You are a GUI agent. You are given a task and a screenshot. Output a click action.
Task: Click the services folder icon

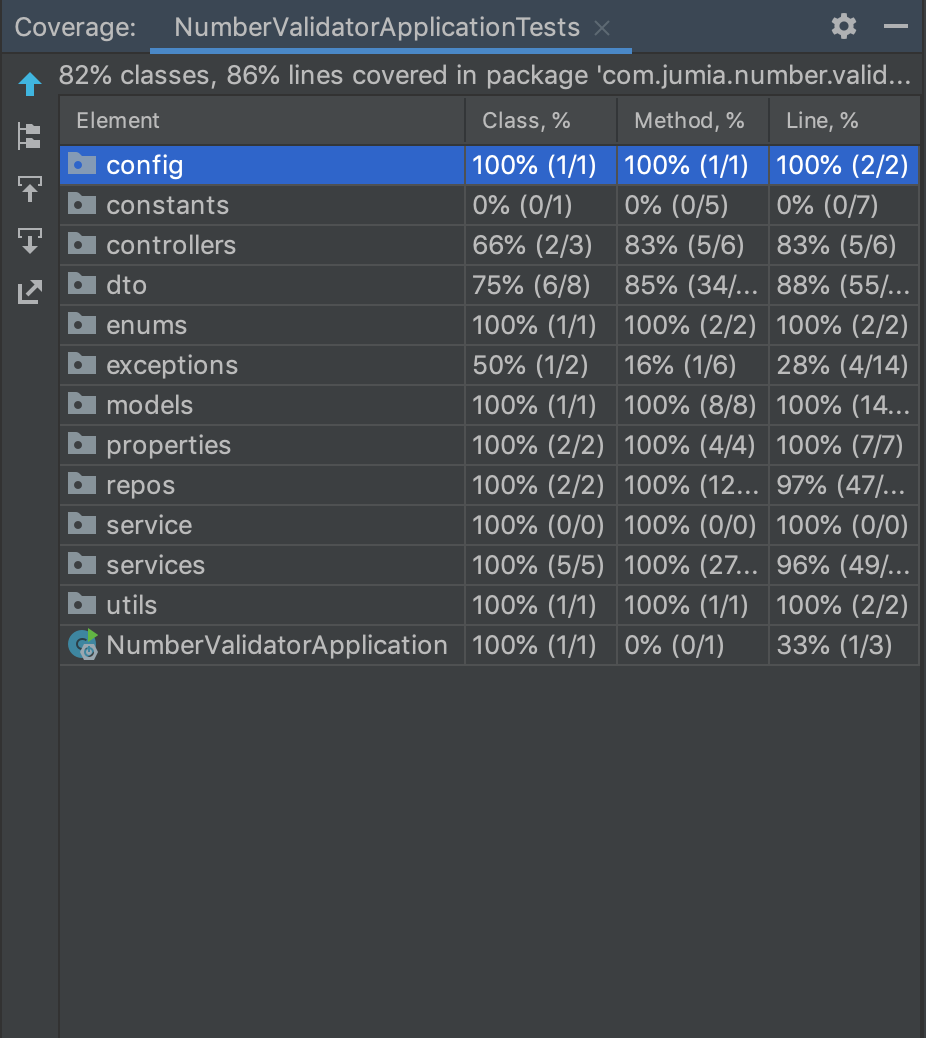82,563
